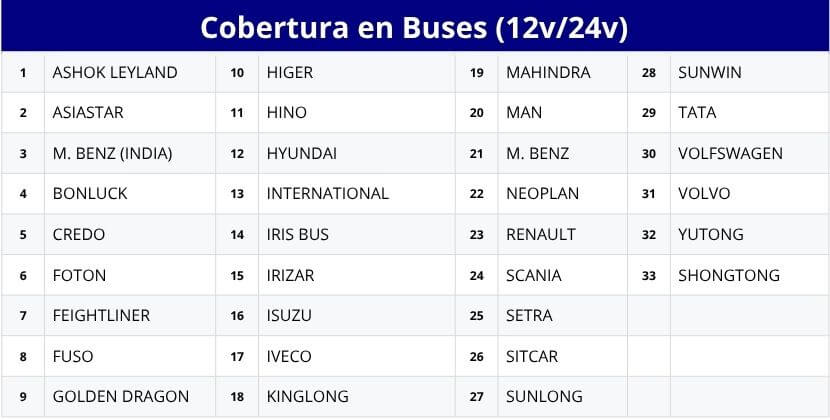Click the HYUNDAI entry
Image resolution: width=830 pixels, height=420 pixels.
[357, 154]
